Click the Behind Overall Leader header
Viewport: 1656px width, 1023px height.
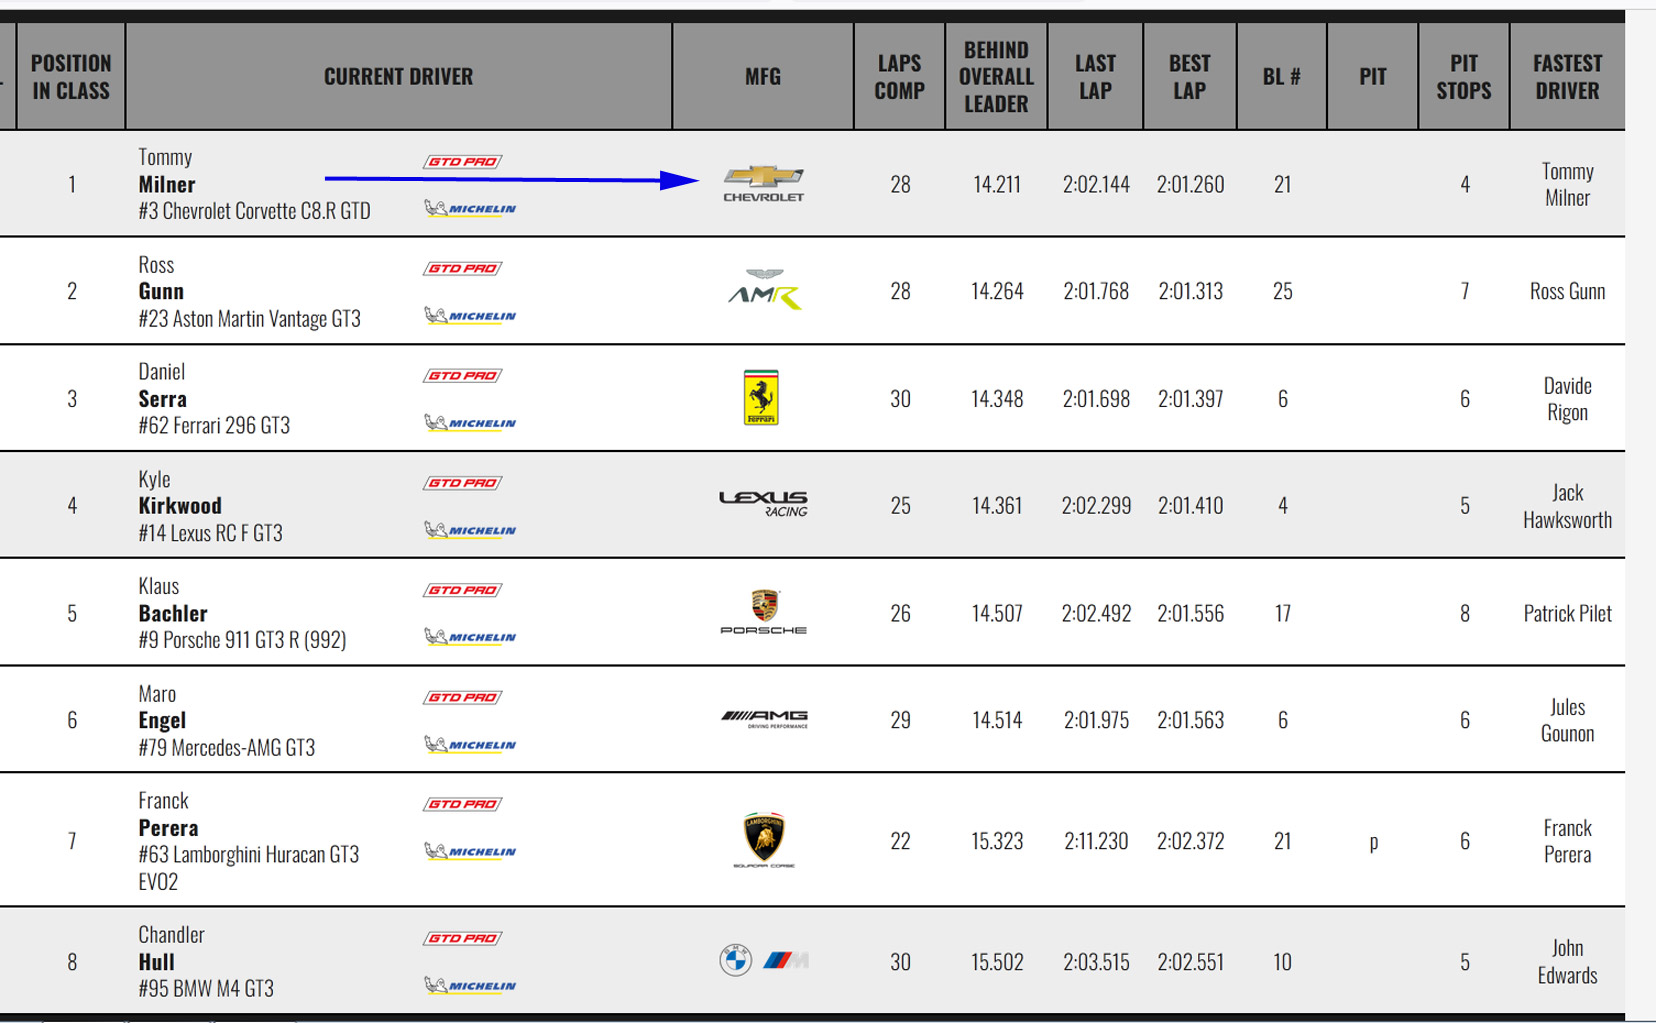click(995, 77)
